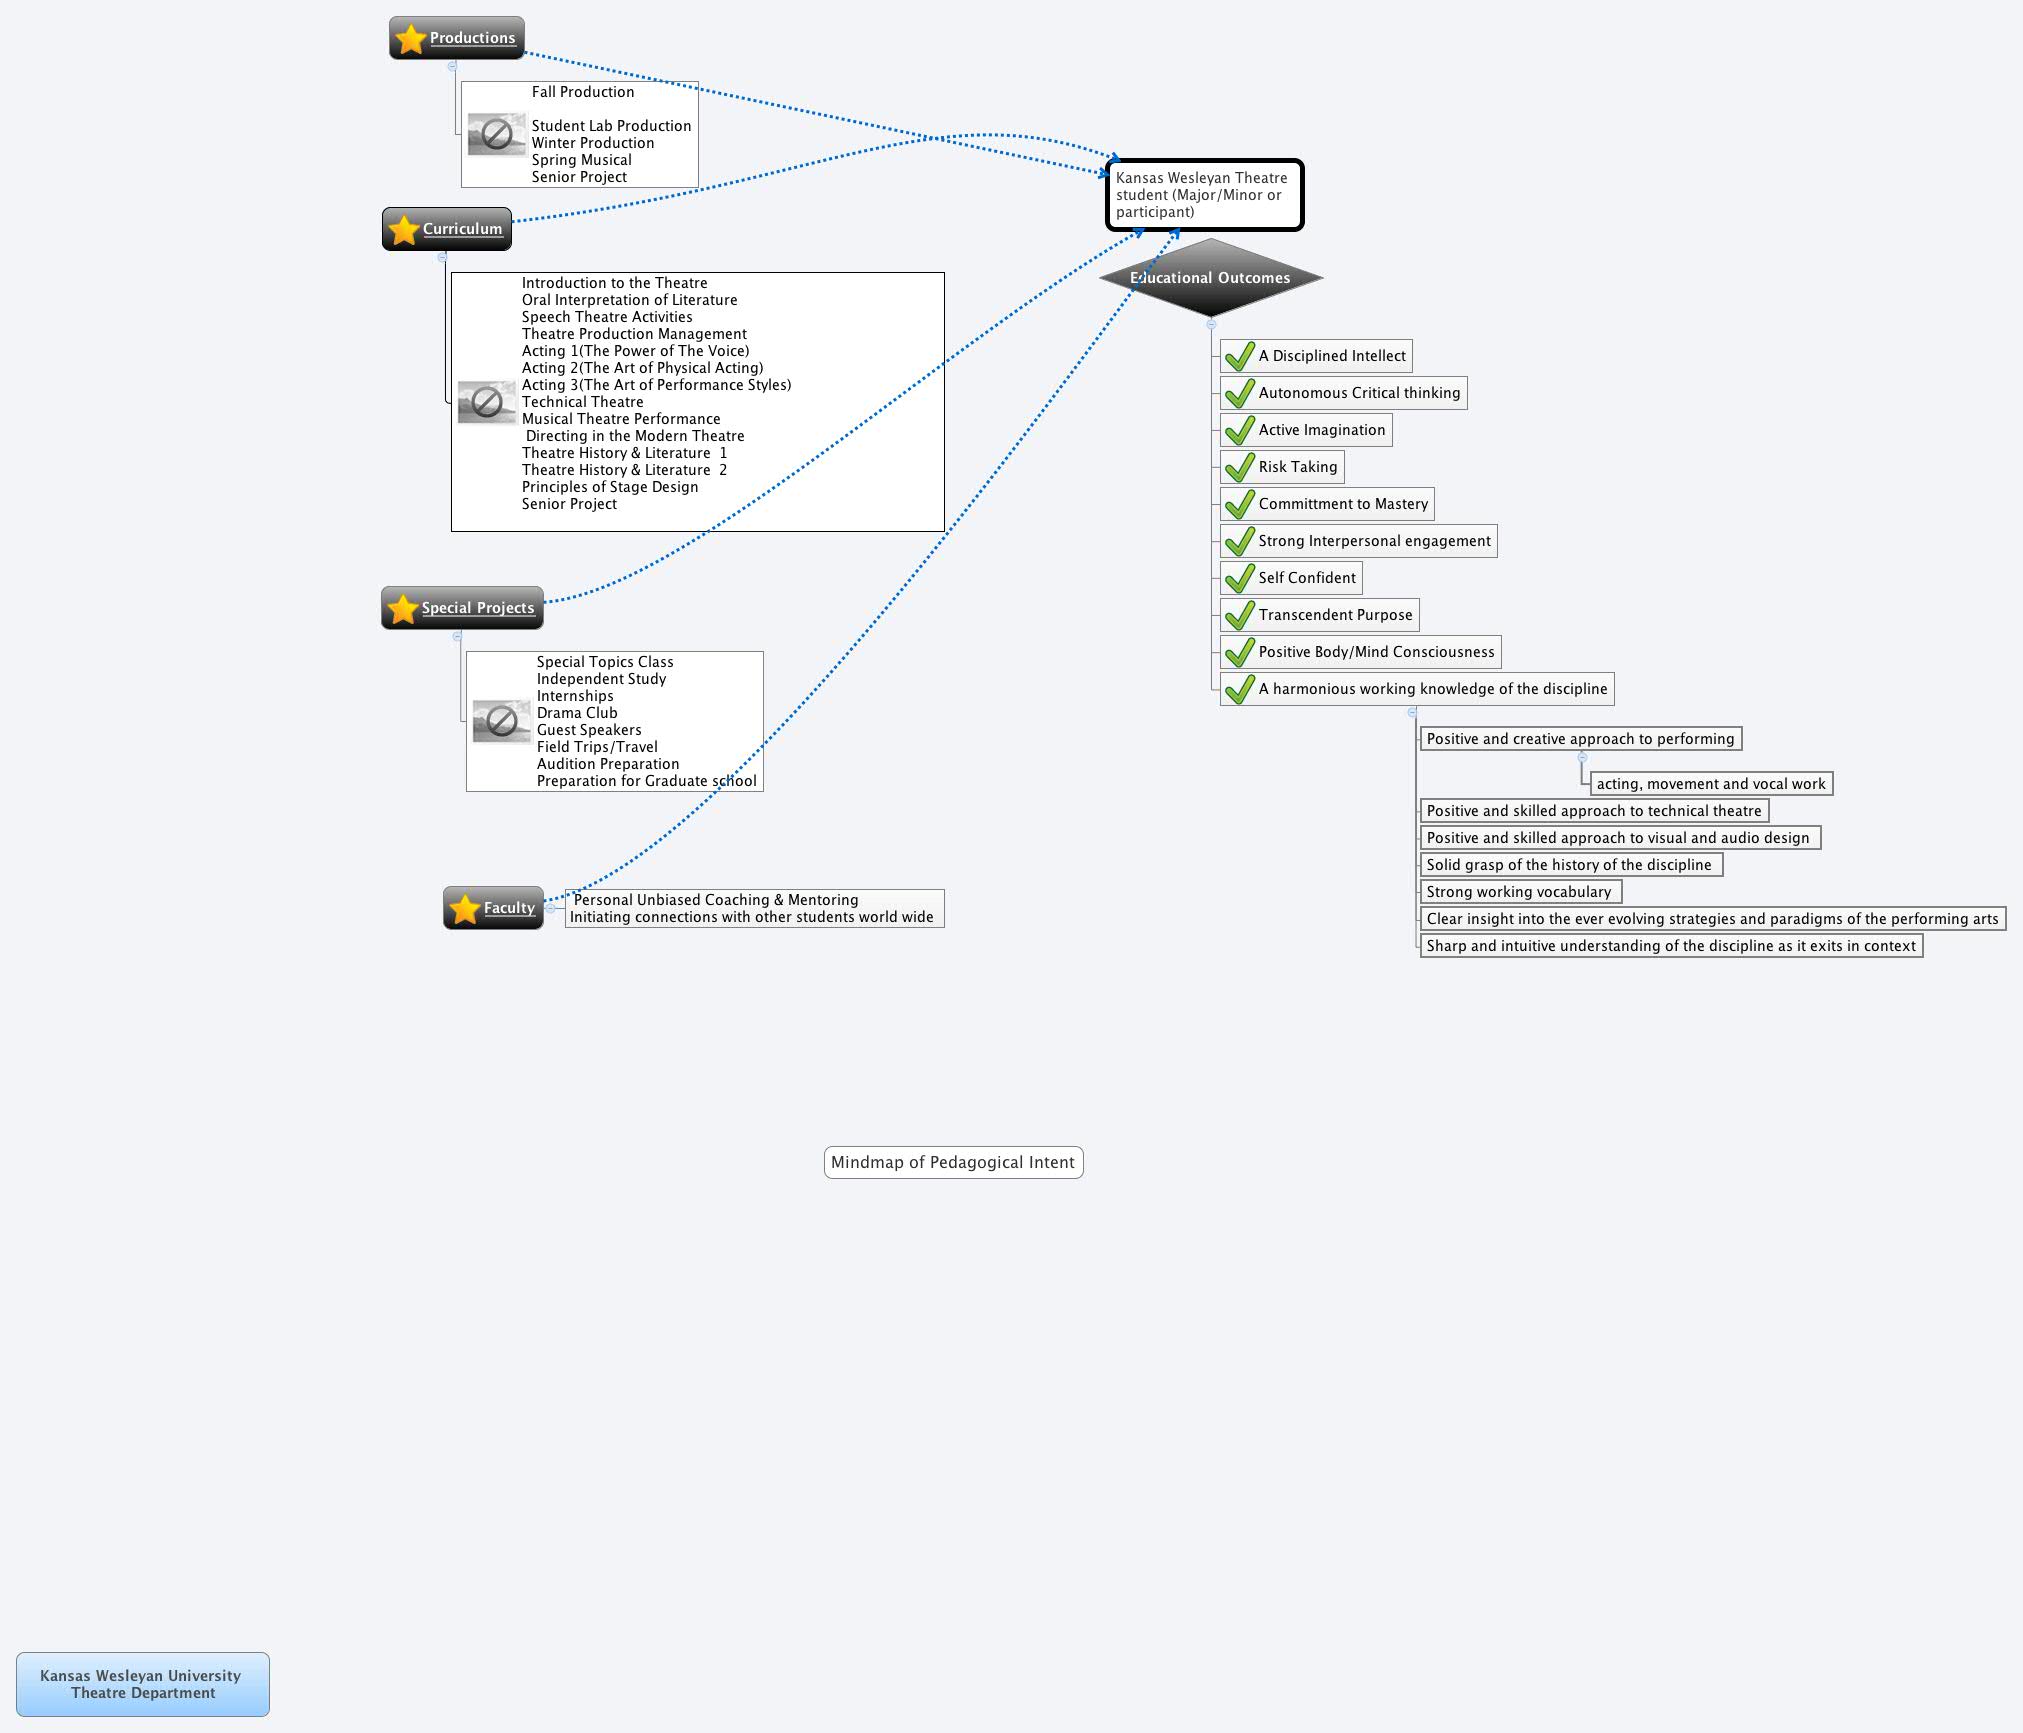Click the 'Guest Speakers' line

(x=589, y=730)
